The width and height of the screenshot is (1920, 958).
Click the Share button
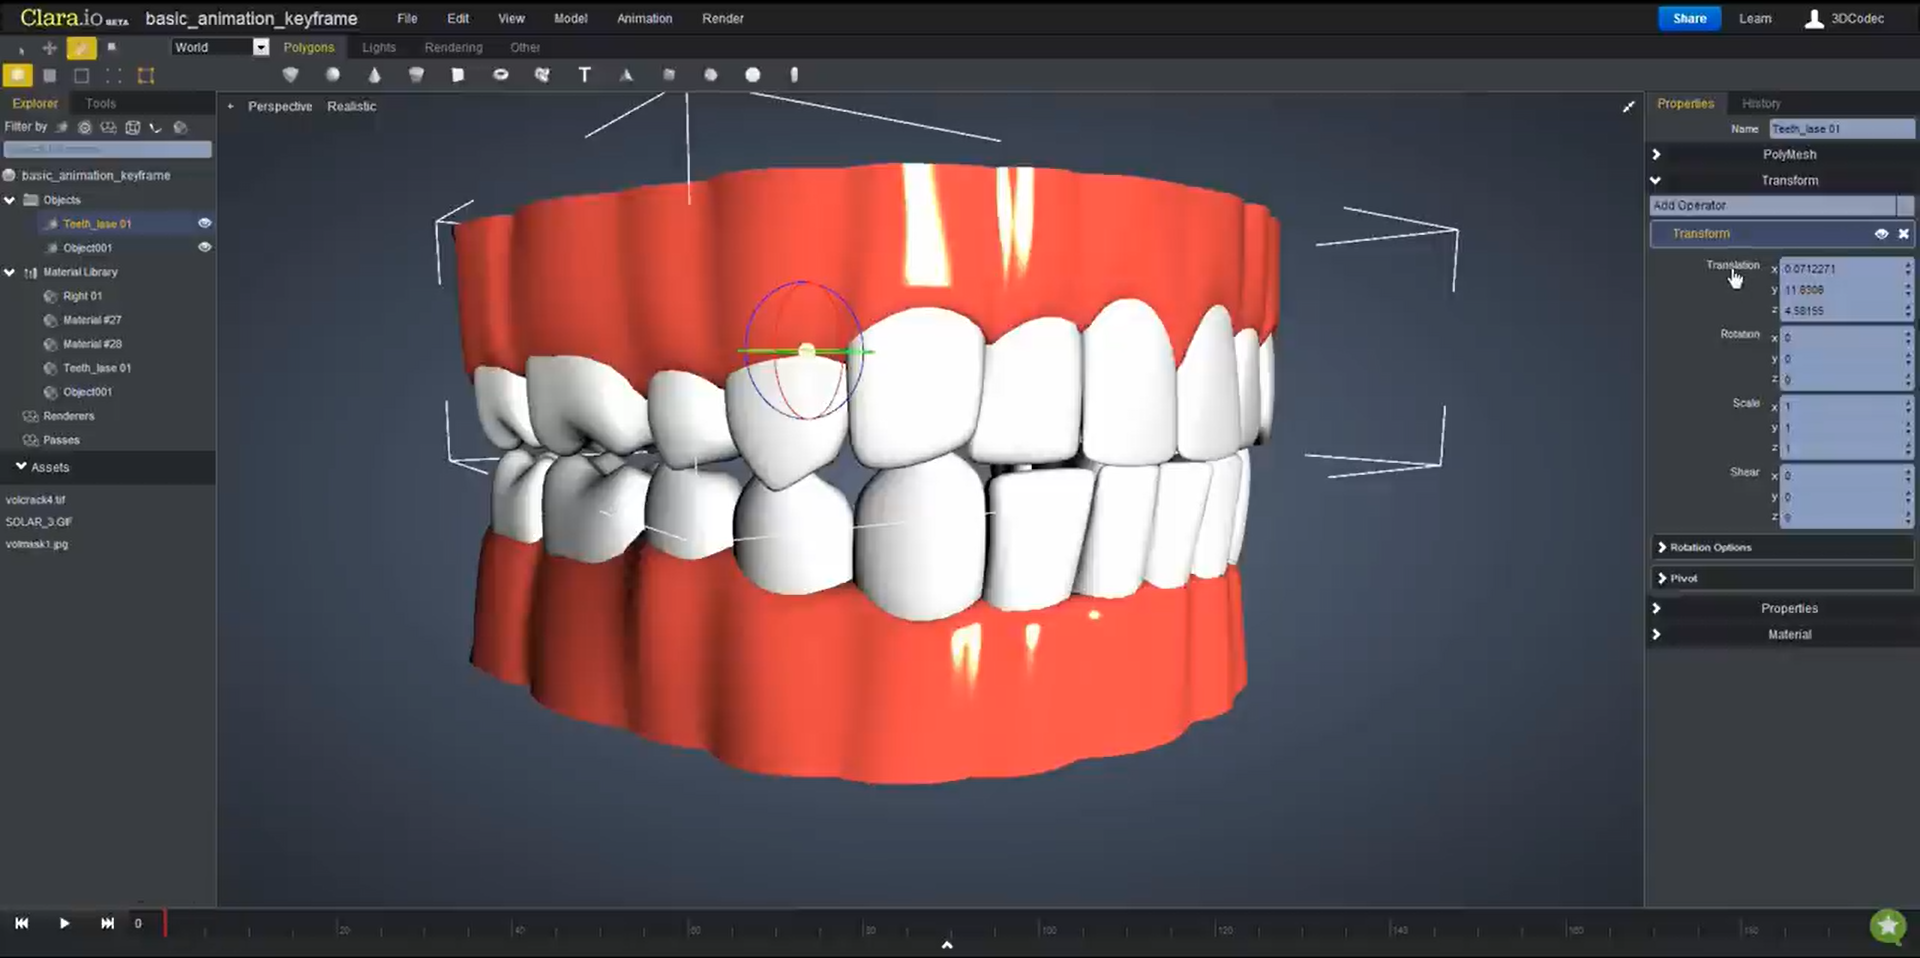point(1689,18)
